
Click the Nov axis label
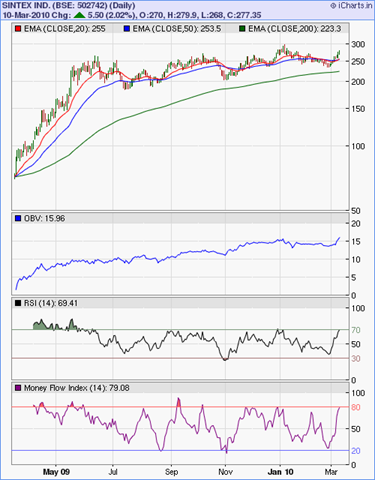225,472
